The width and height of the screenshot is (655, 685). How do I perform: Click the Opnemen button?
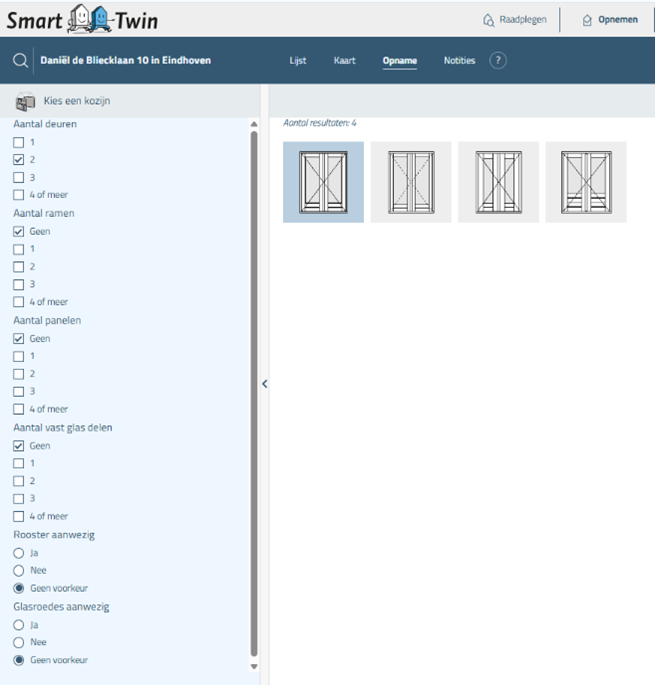(609, 19)
